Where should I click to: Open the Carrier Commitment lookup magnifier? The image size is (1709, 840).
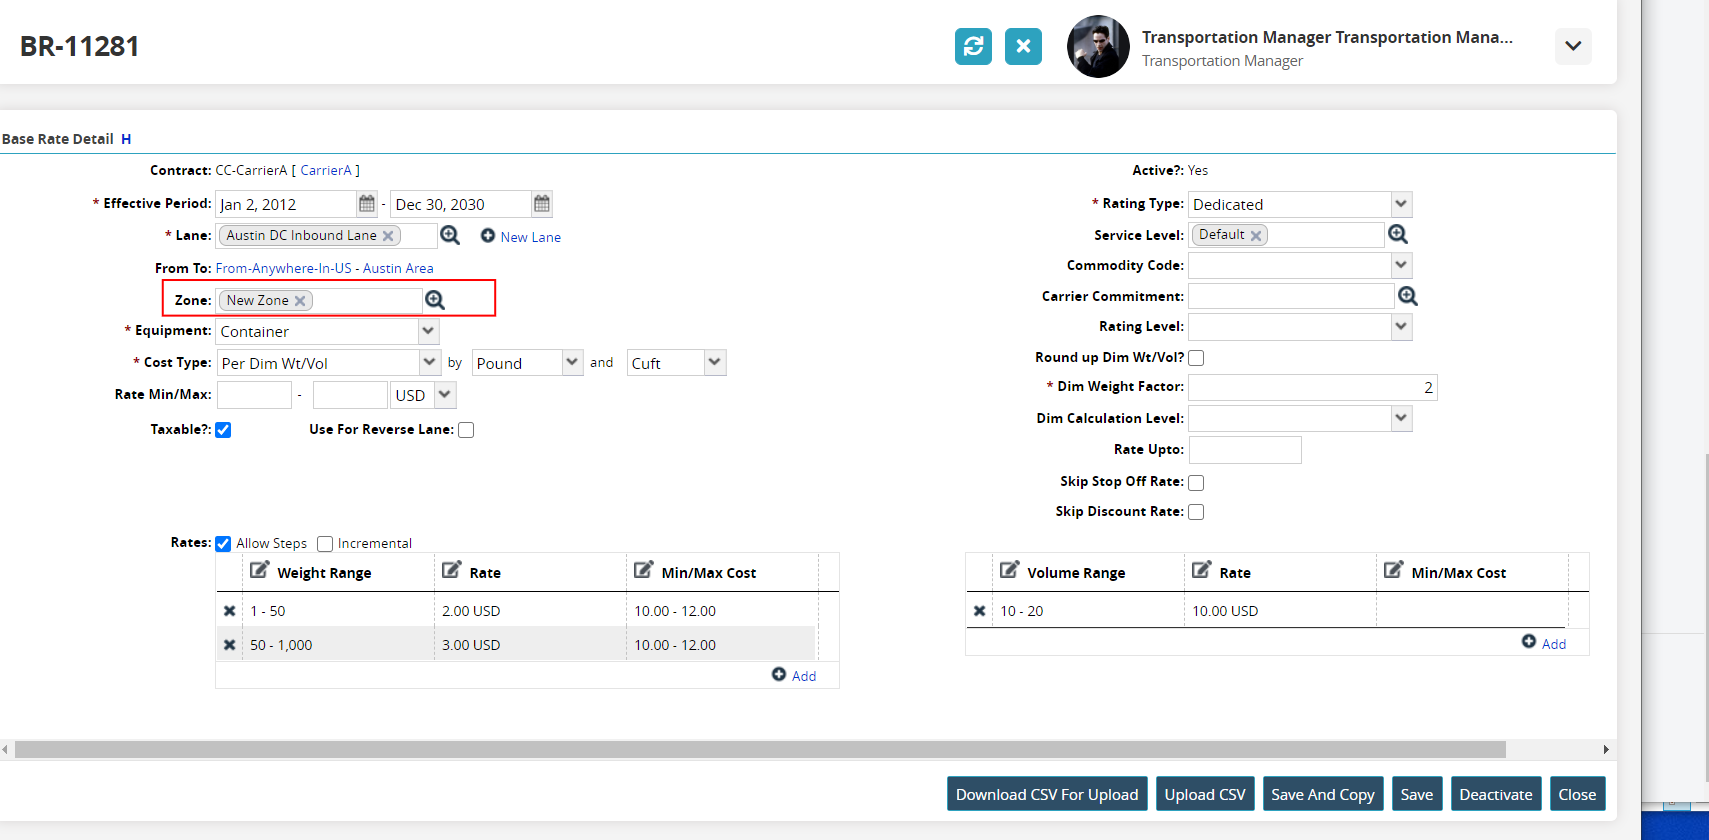point(1408,296)
